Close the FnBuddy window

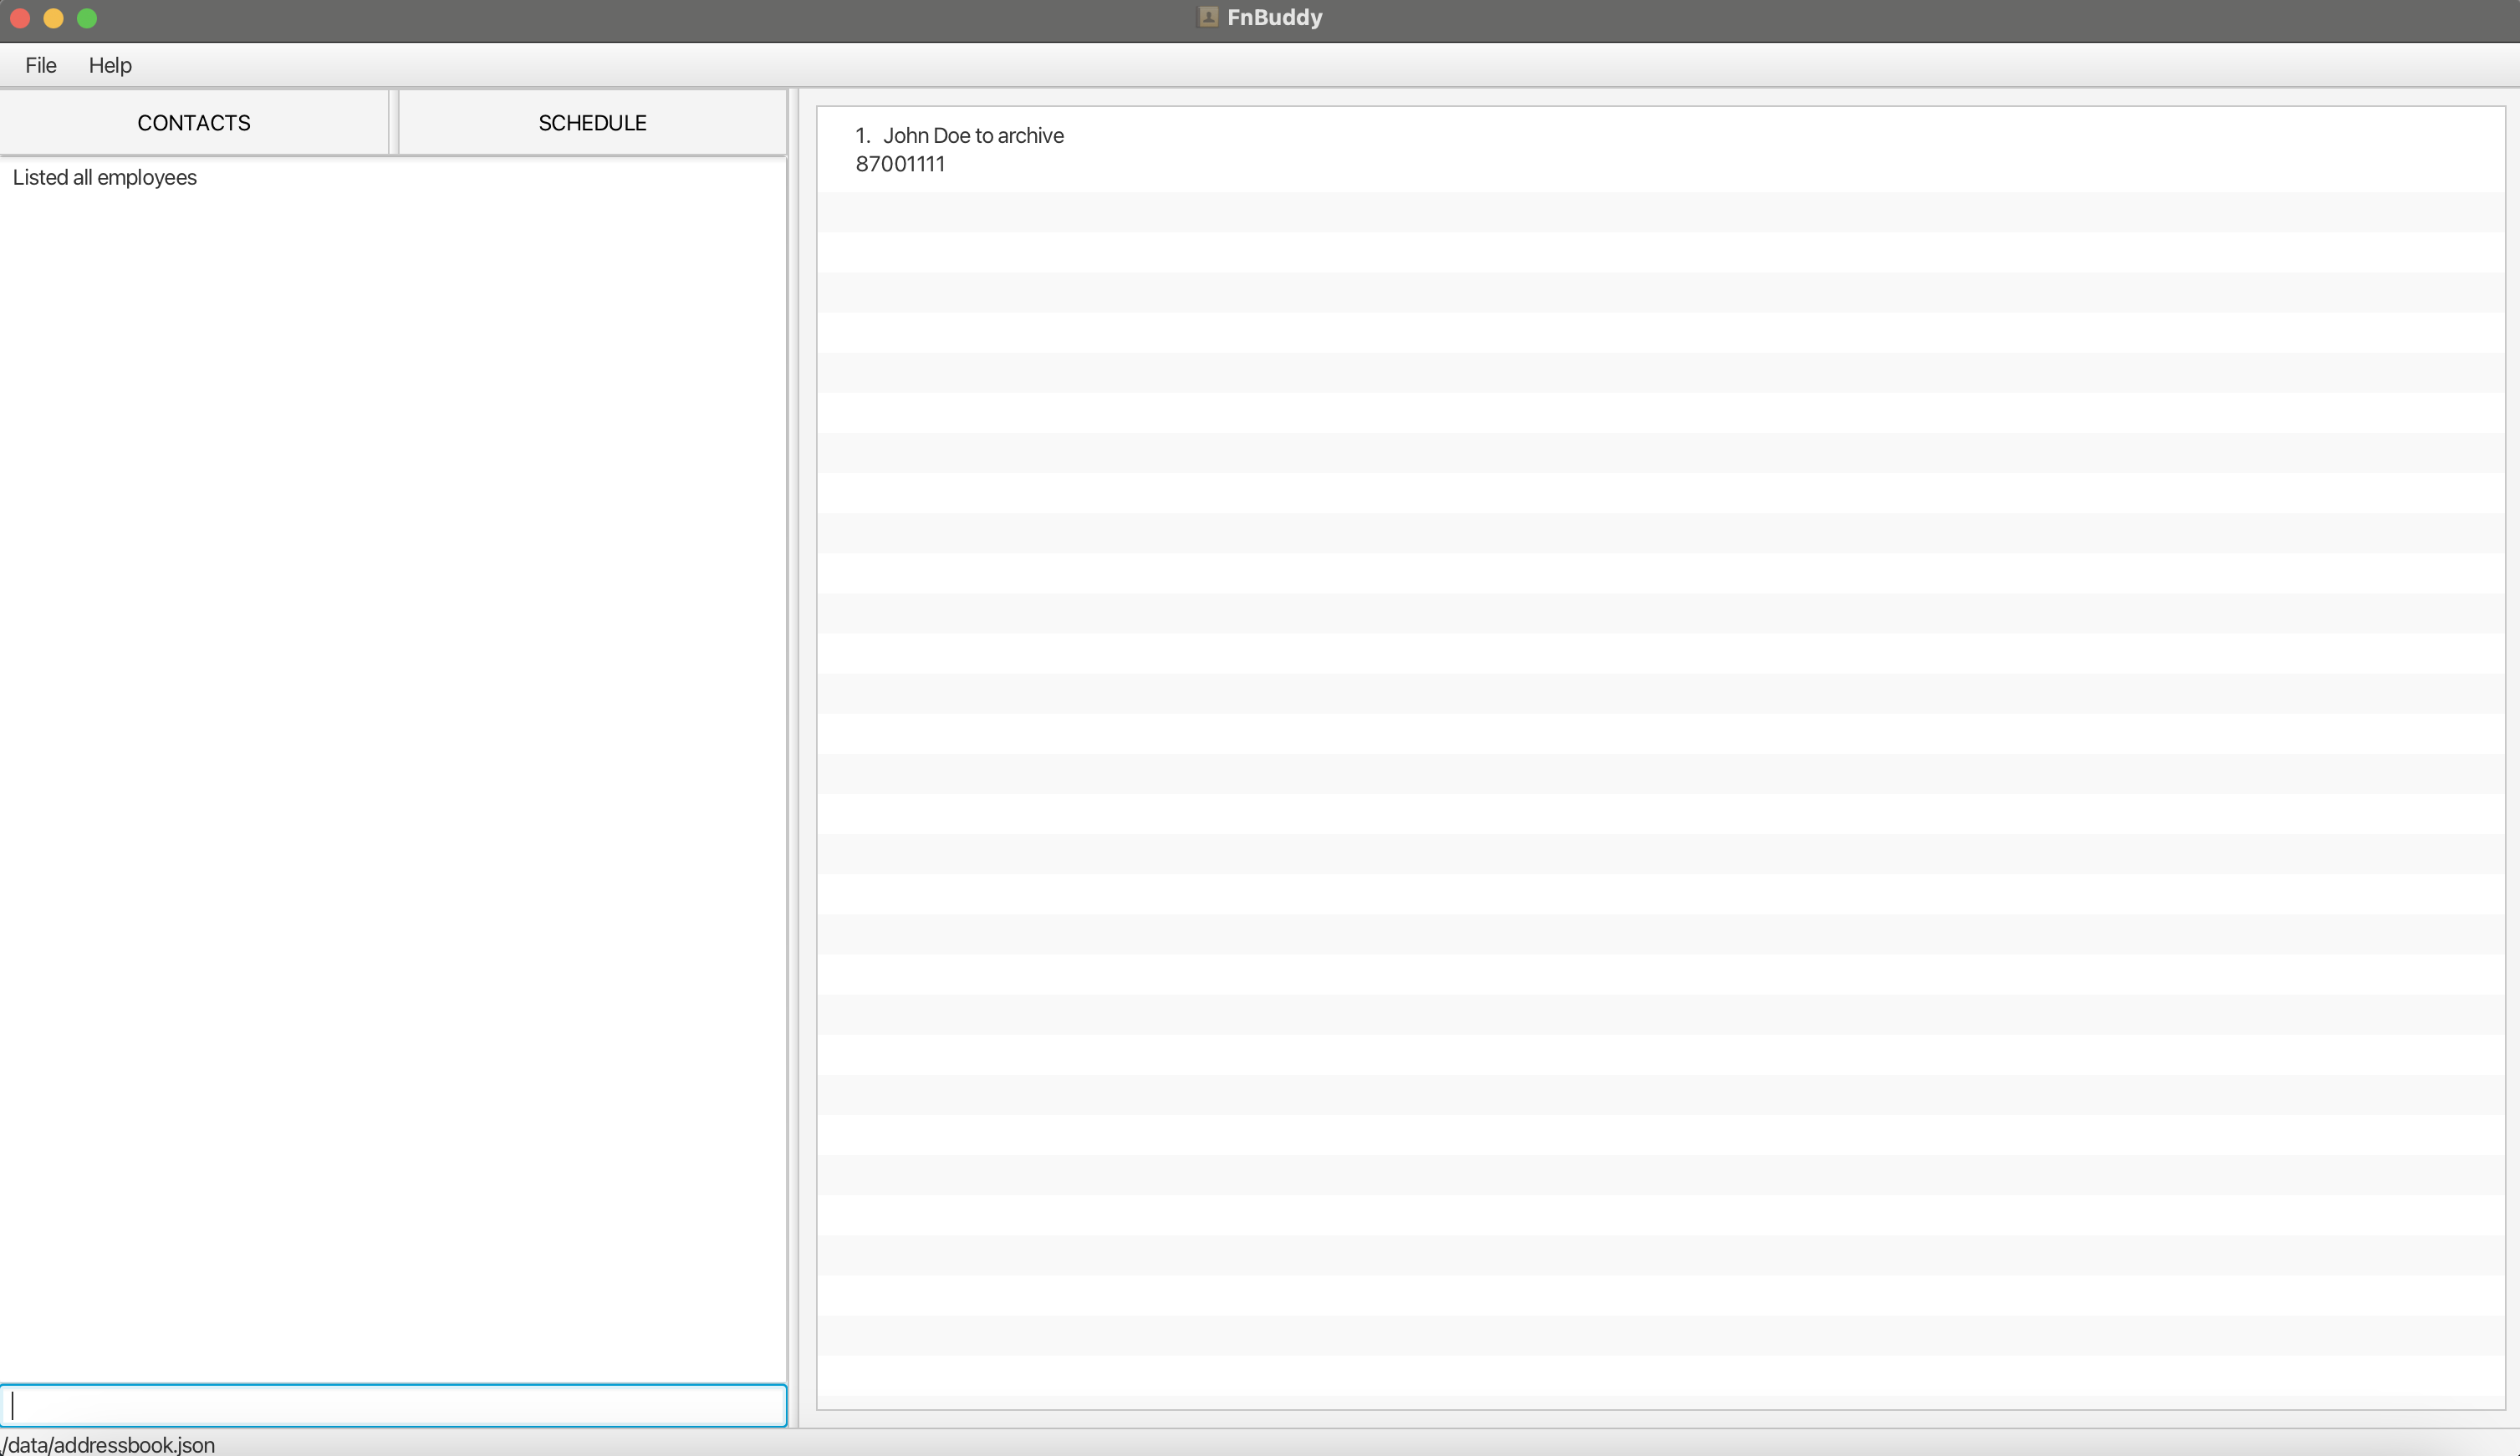(20, 18)
